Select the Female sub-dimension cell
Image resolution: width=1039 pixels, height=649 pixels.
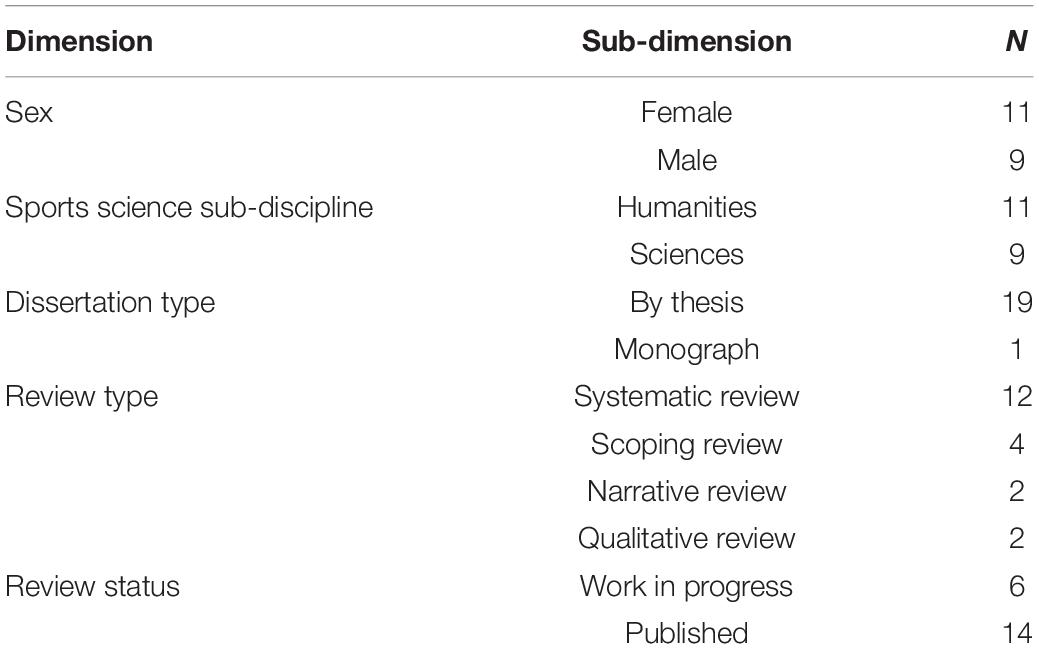(x=686, y=112)
